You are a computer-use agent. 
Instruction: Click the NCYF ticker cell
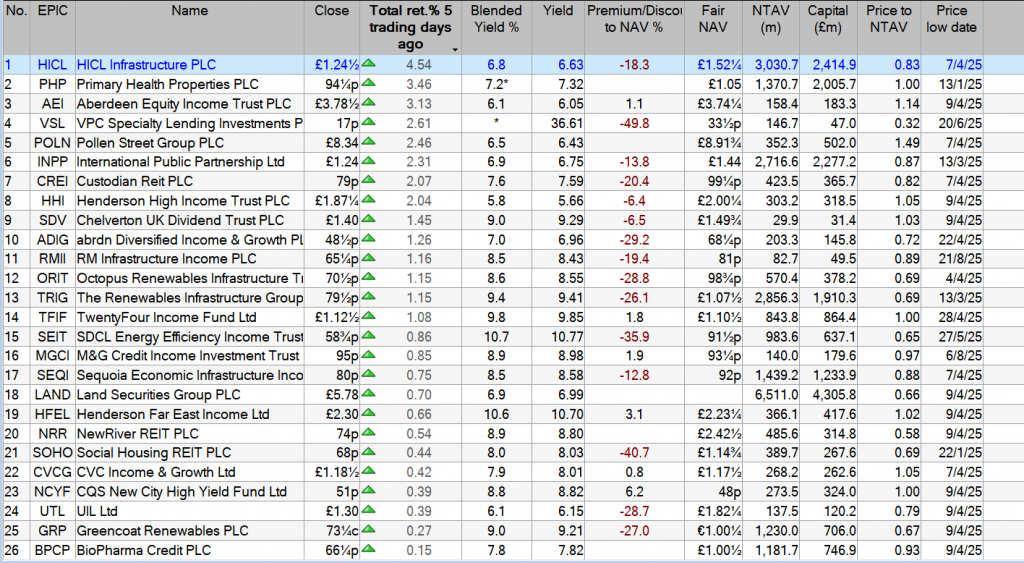[x=52, y=492]
